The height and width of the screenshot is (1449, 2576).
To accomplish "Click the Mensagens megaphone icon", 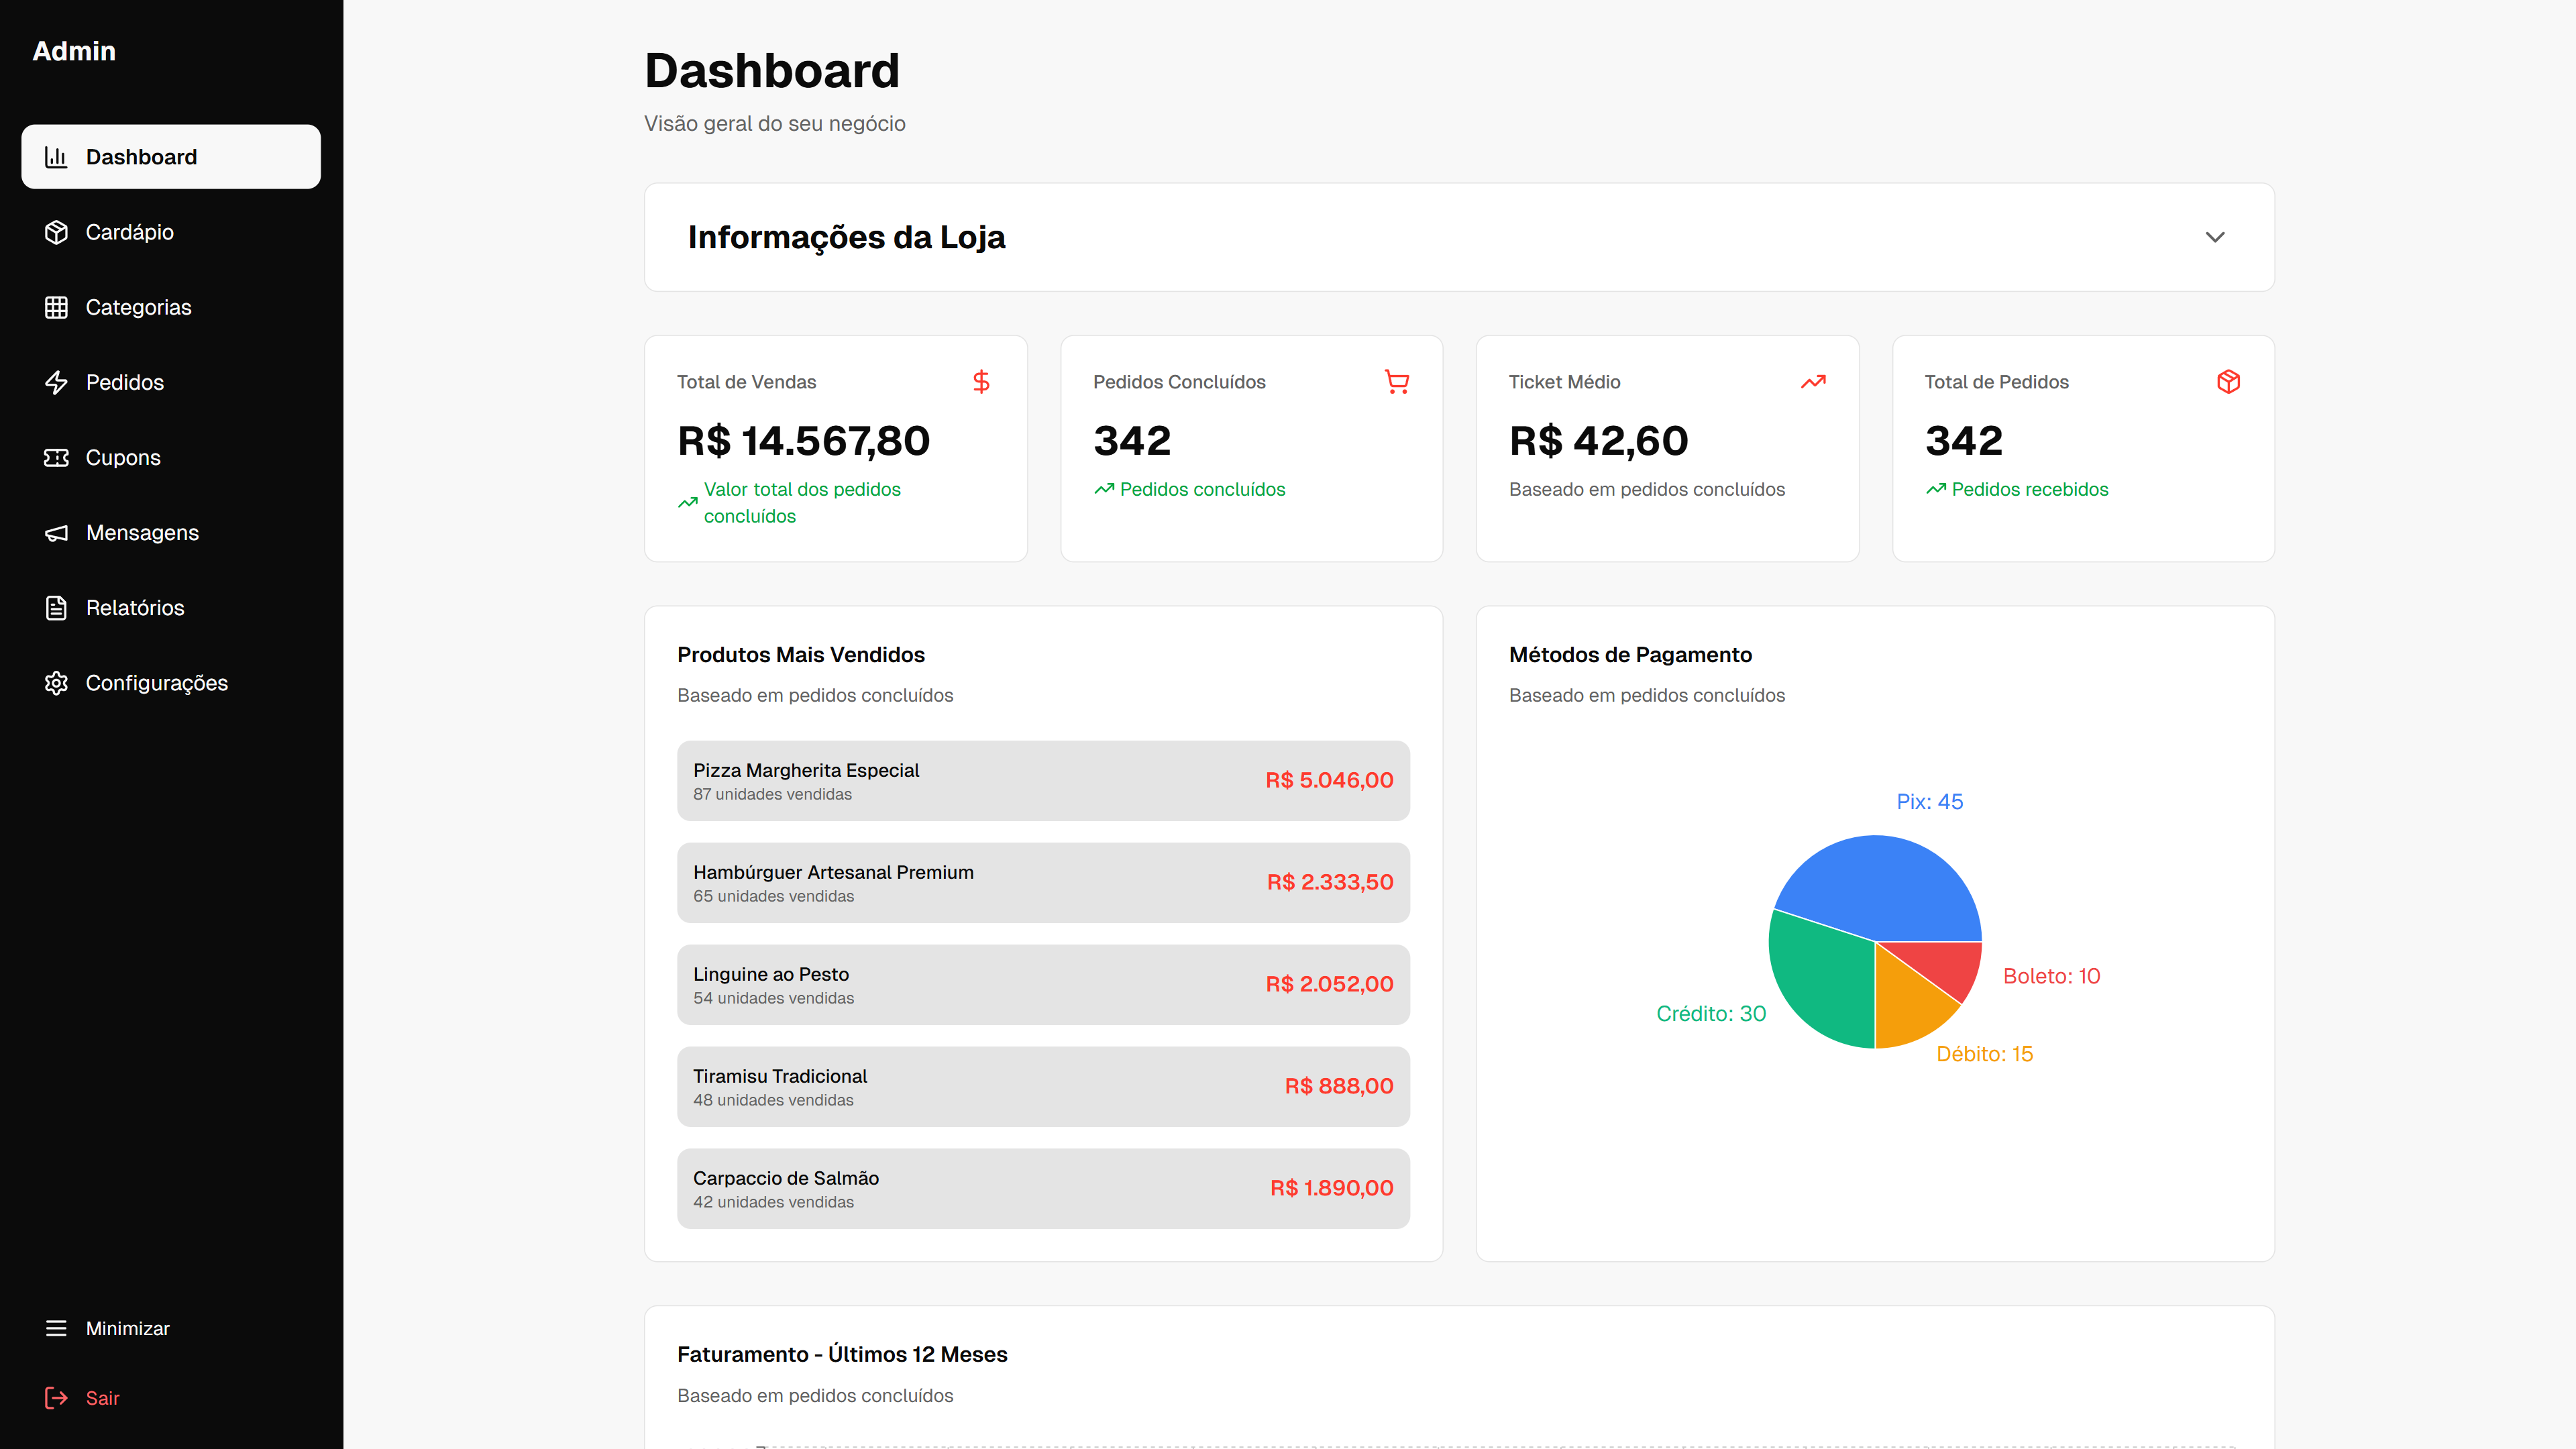I will [x=57, y=532].
